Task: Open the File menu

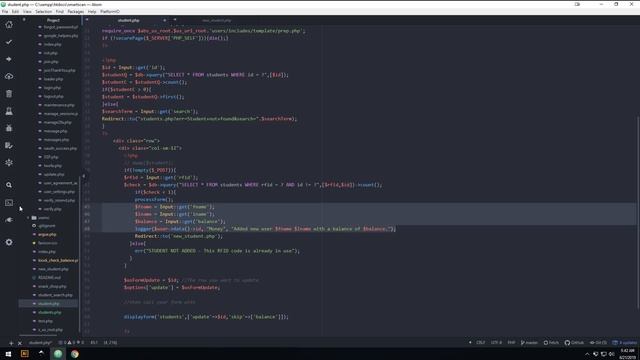Action: coord(5,11)
